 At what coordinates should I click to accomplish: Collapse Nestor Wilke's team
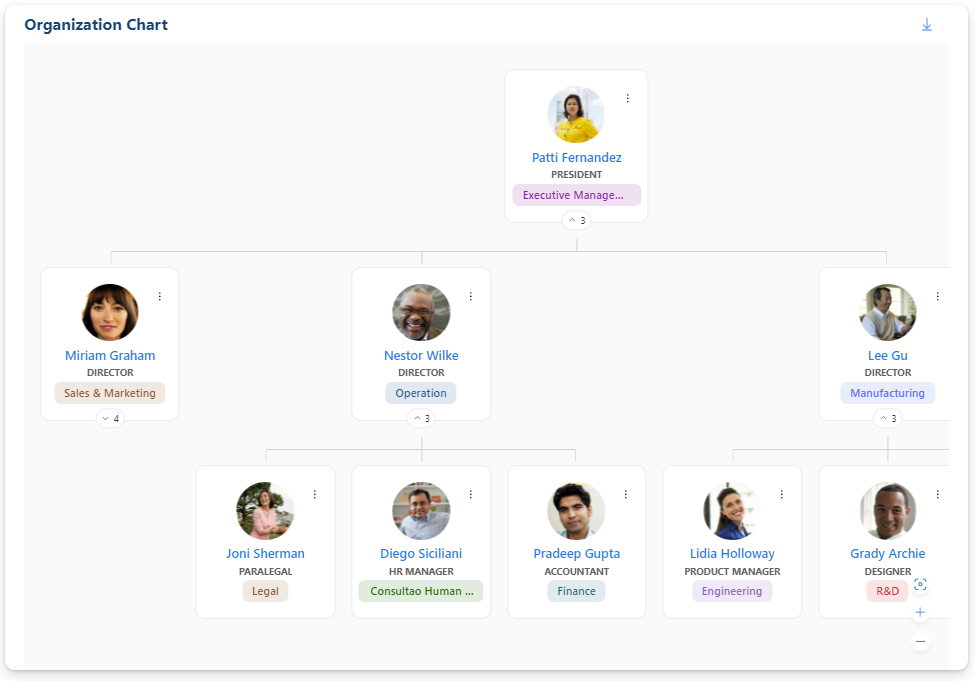[421, 418]
